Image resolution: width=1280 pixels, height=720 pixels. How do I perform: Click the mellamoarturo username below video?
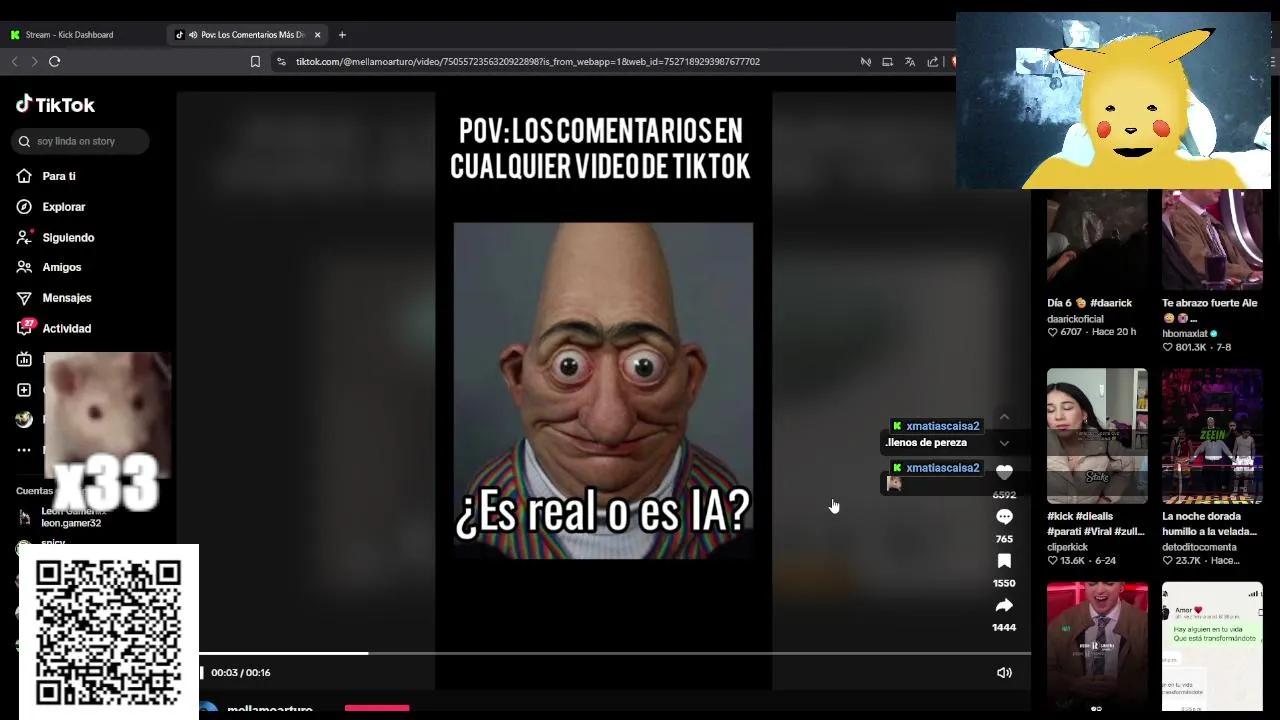coord(270,710)
